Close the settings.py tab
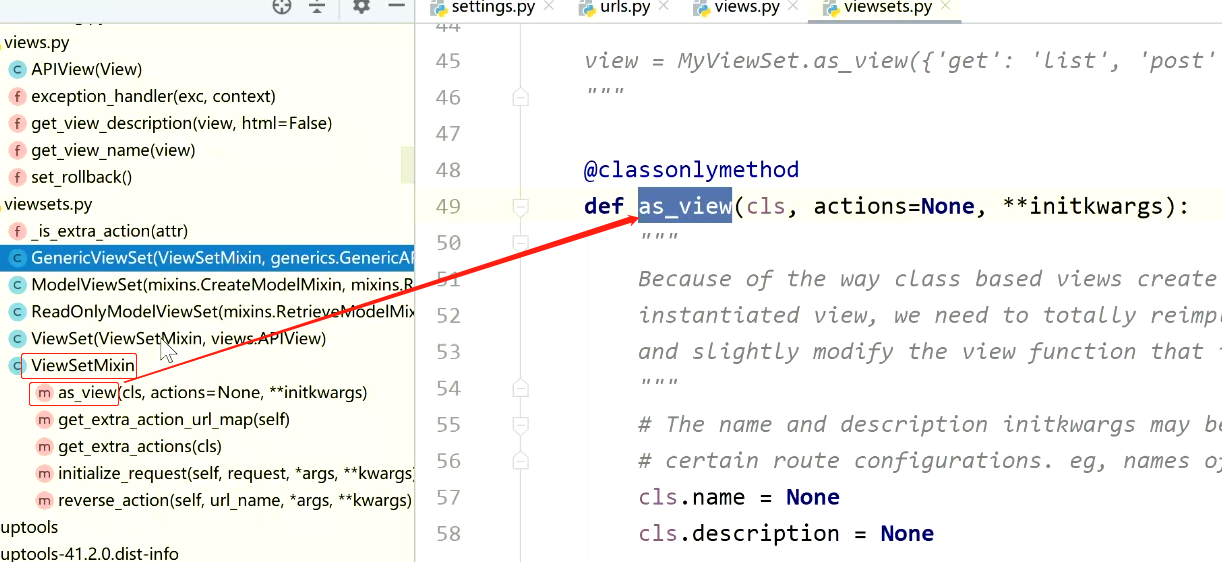 pyautogui.click(x=549, y=7)
